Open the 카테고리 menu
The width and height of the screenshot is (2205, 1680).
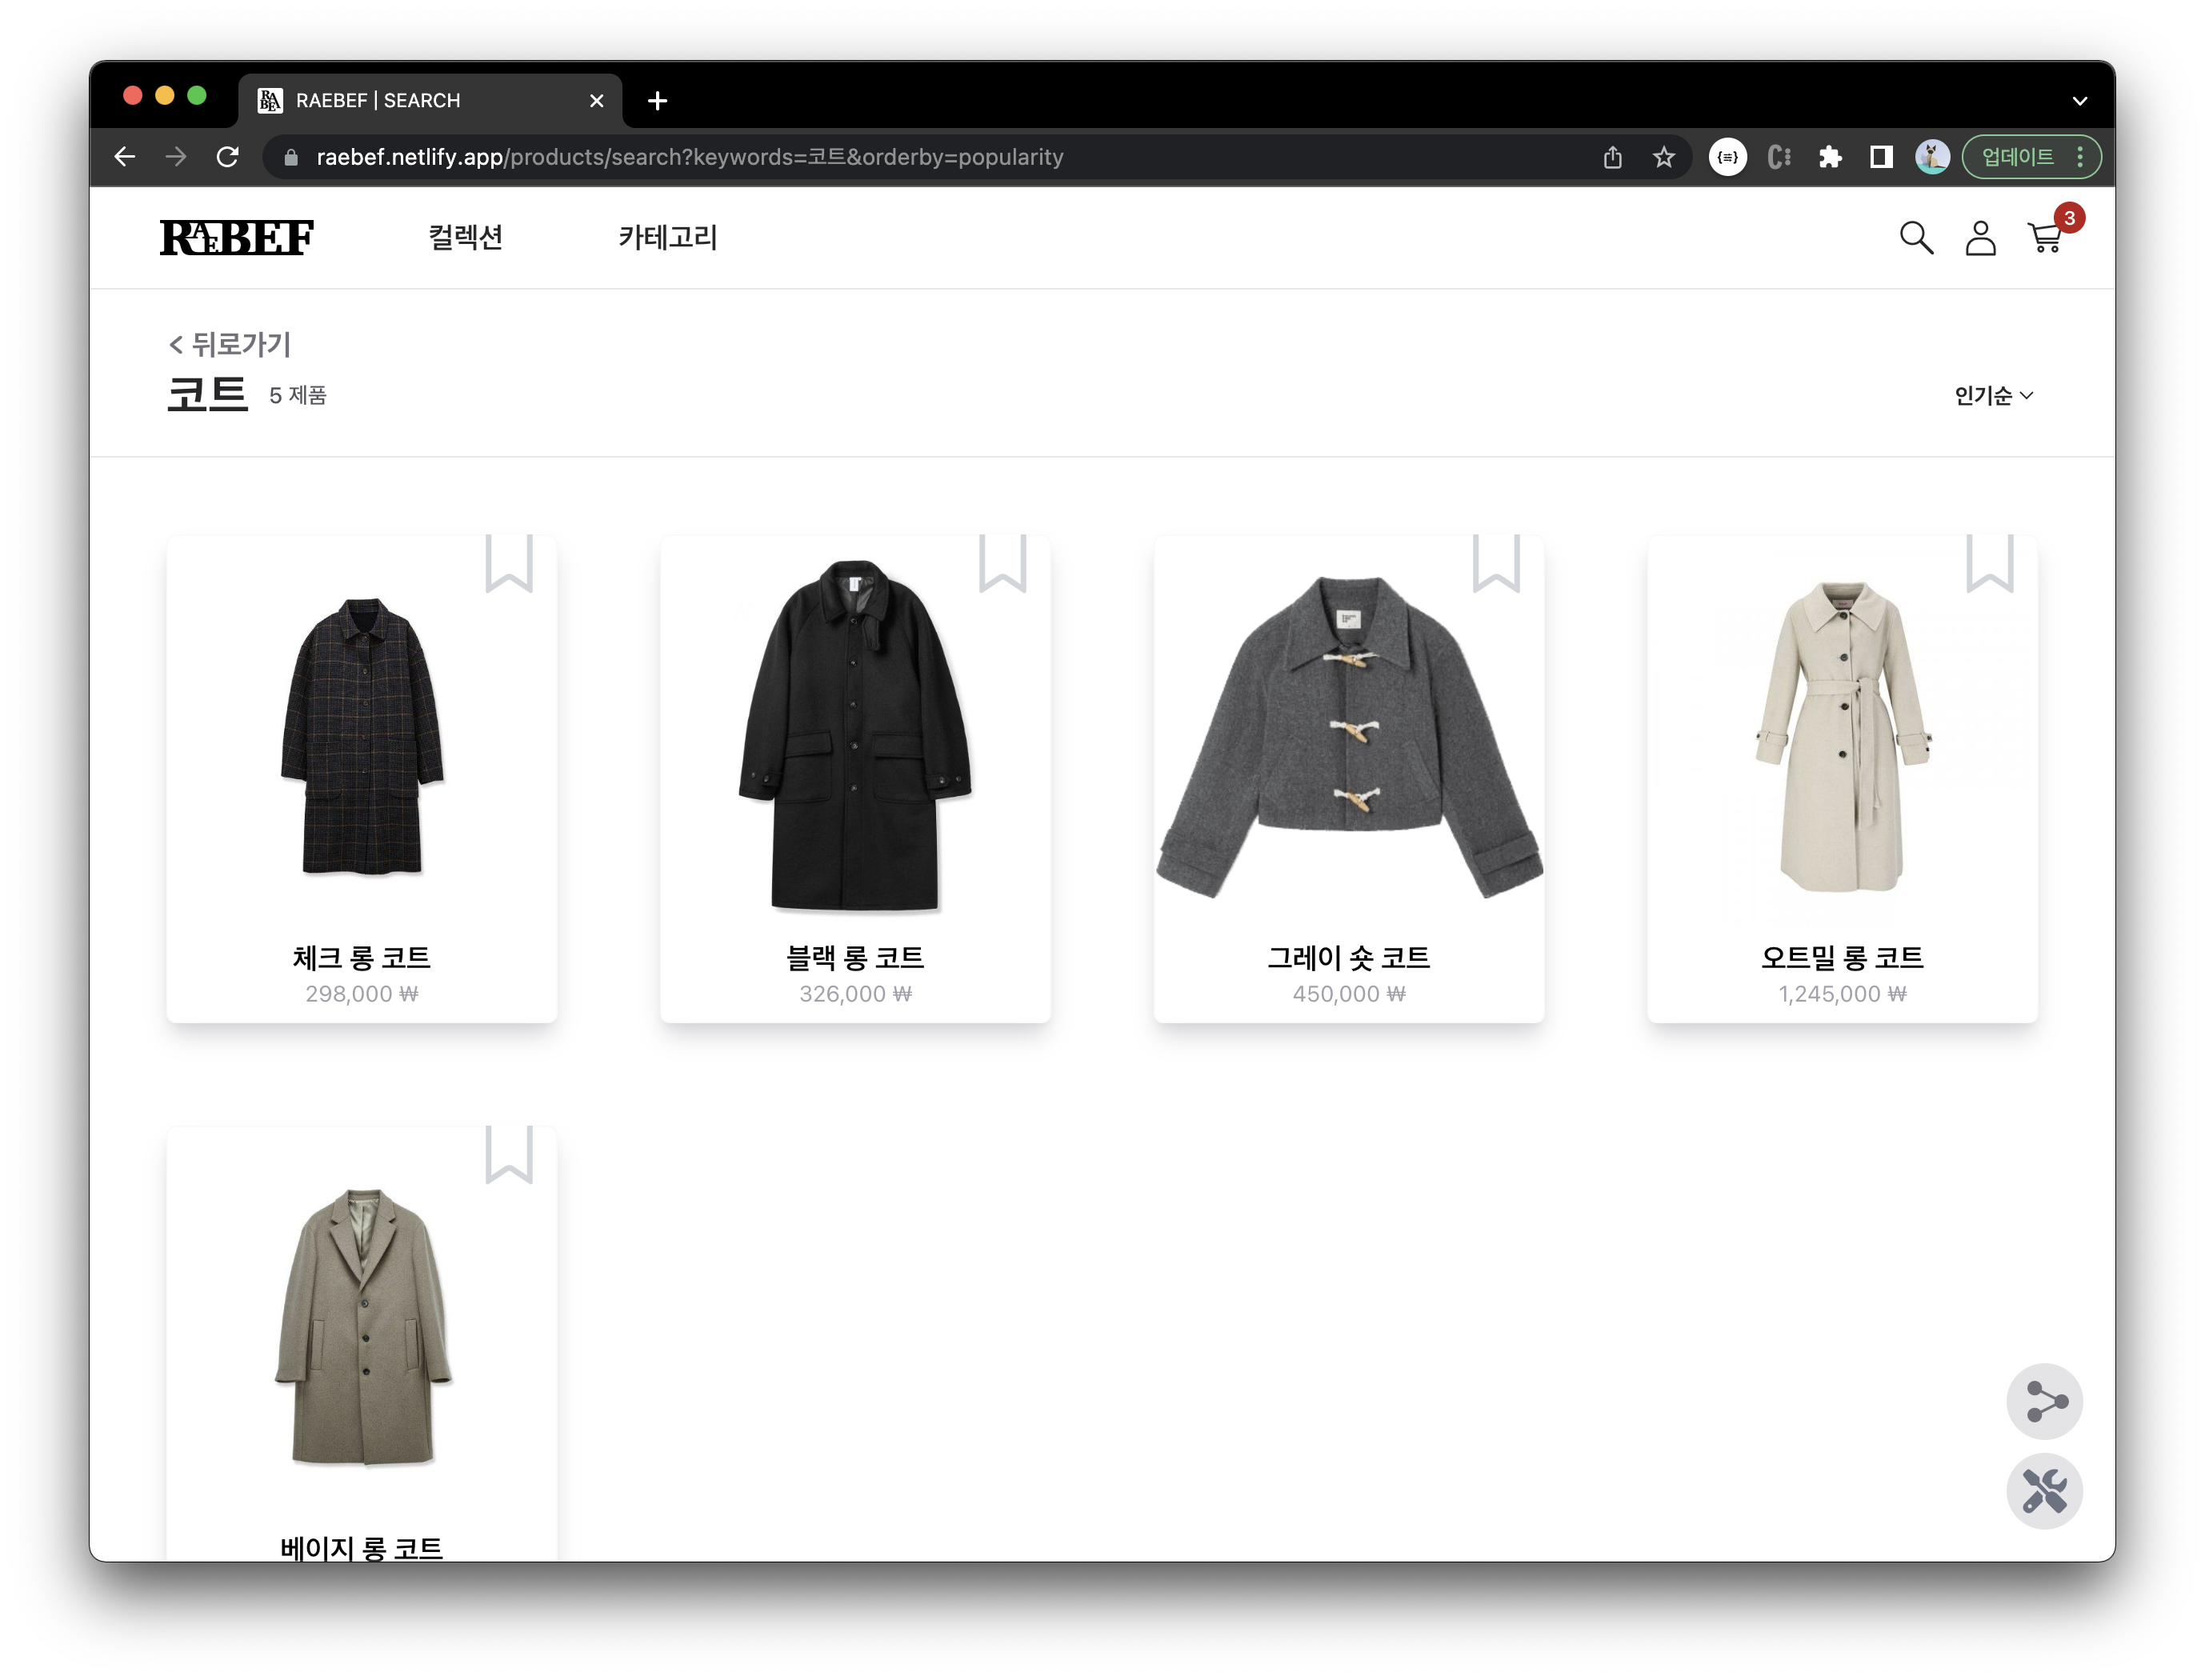pos(667,238)
